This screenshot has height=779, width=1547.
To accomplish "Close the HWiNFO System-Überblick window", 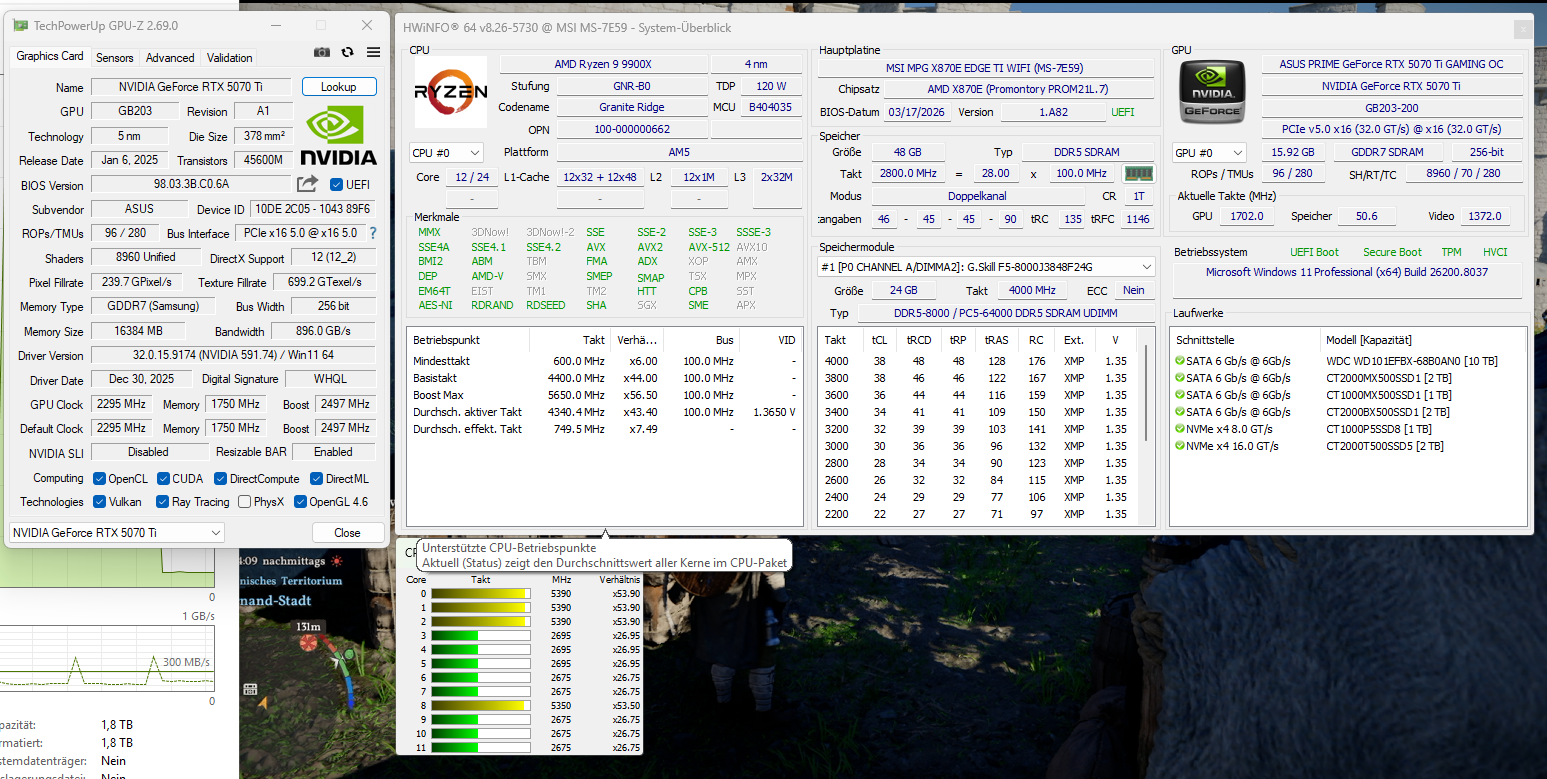I will (1521, 30).
